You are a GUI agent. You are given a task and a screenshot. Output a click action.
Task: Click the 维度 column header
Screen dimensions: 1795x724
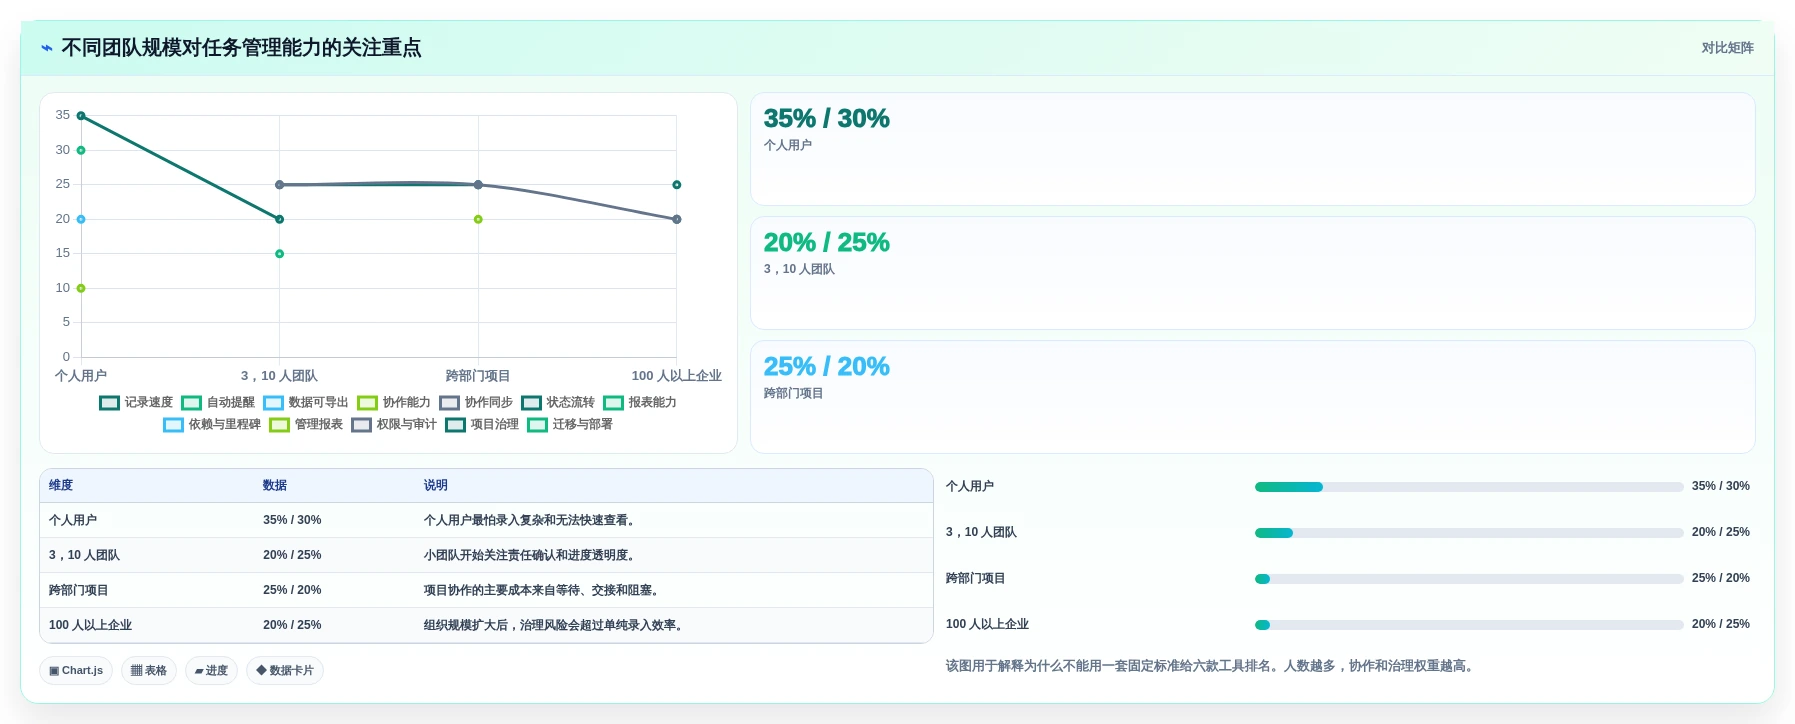[61, 485]
